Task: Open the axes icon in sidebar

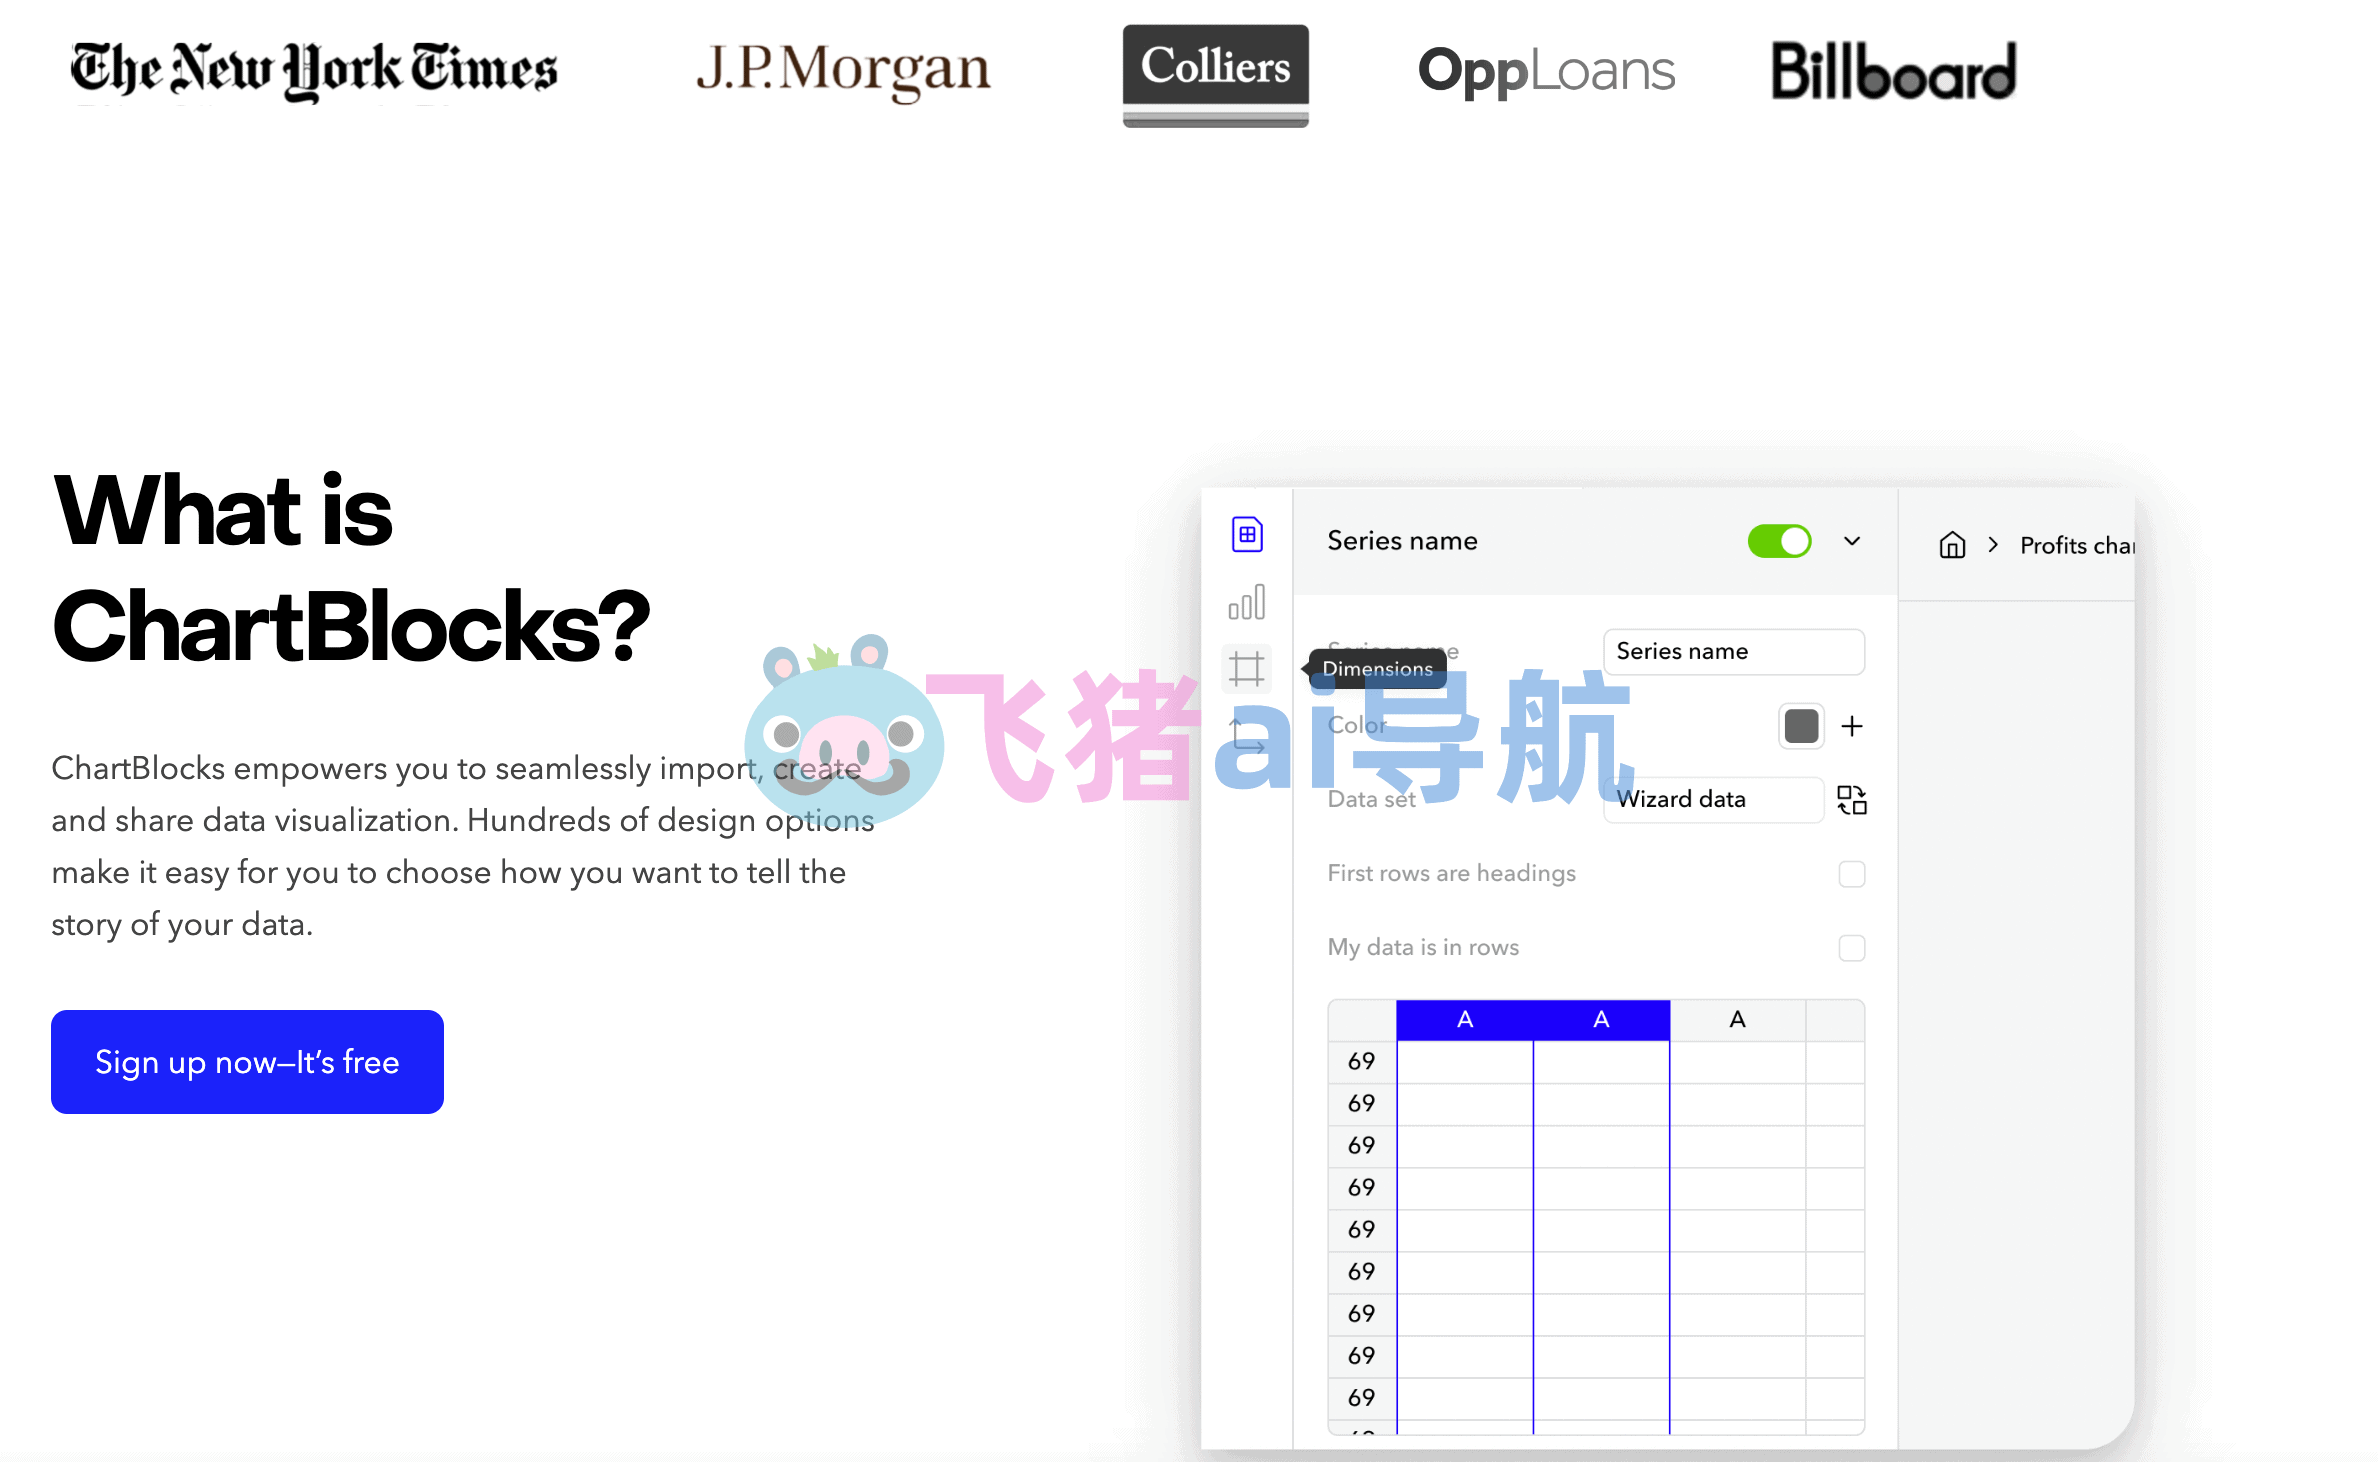Action: (x=1246, y=736)
